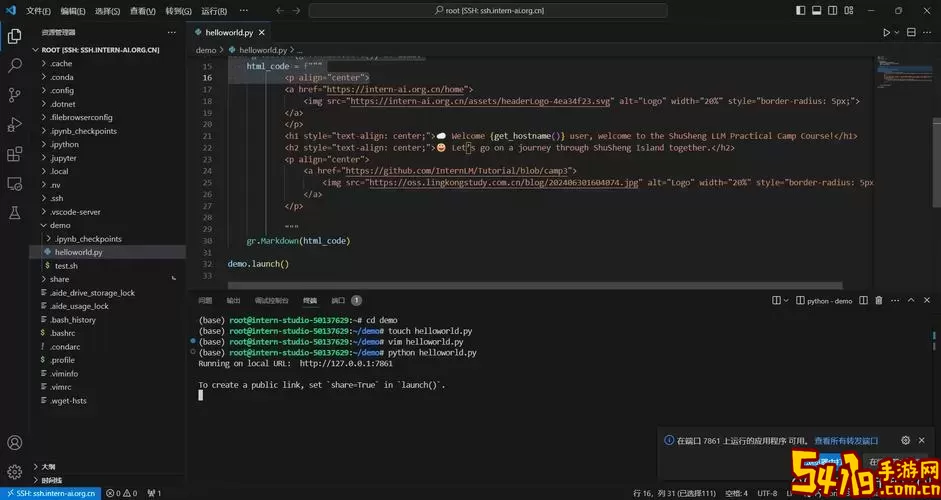Open new terminal launch profile dropdown

[x=787, y=300]
